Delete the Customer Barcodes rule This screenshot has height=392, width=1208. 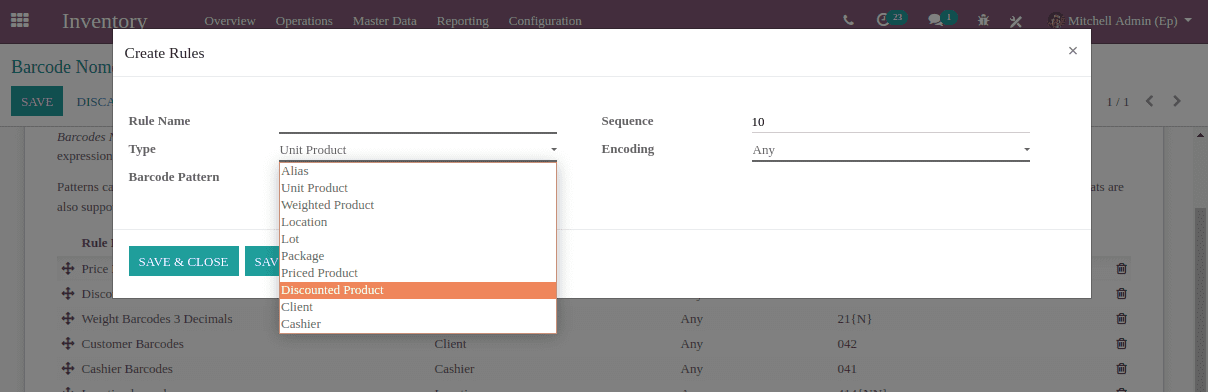(1121, 343)
